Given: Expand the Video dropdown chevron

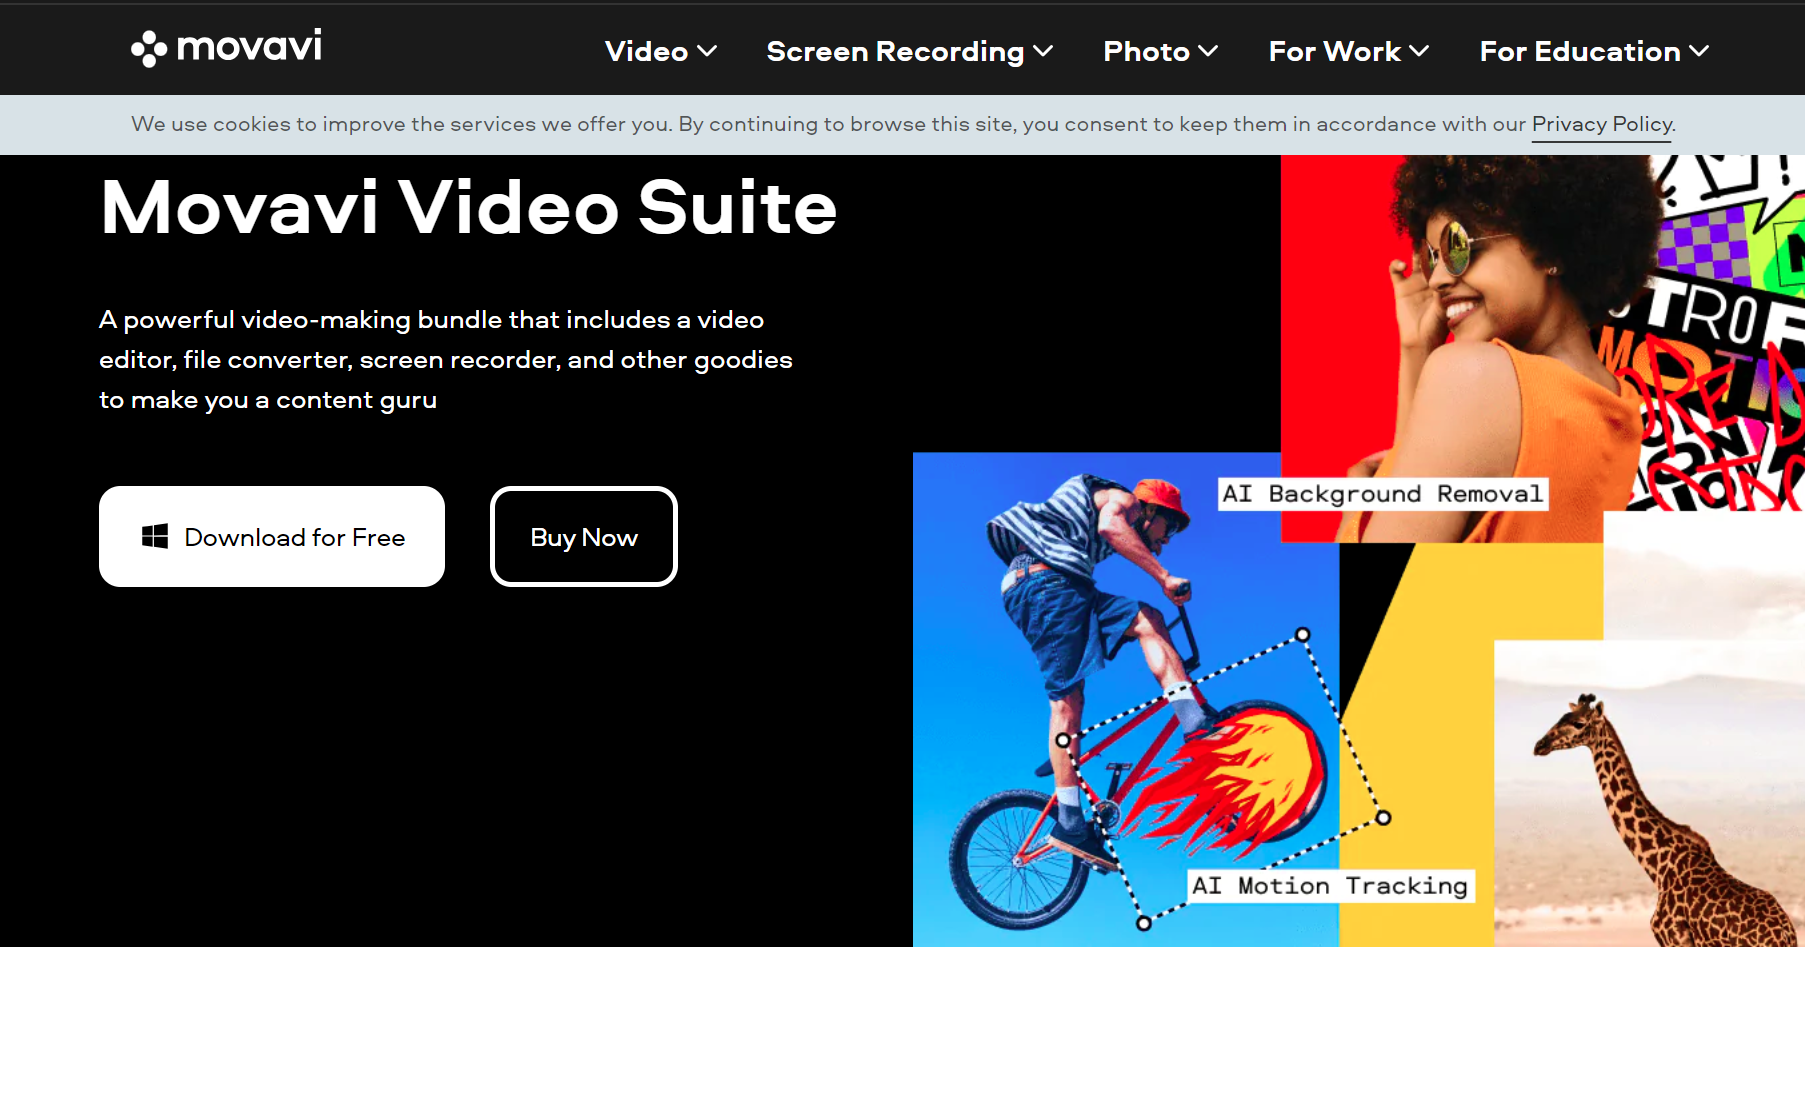Looking at the screenshot, I should pyautogui.click(x=707, y=51).
